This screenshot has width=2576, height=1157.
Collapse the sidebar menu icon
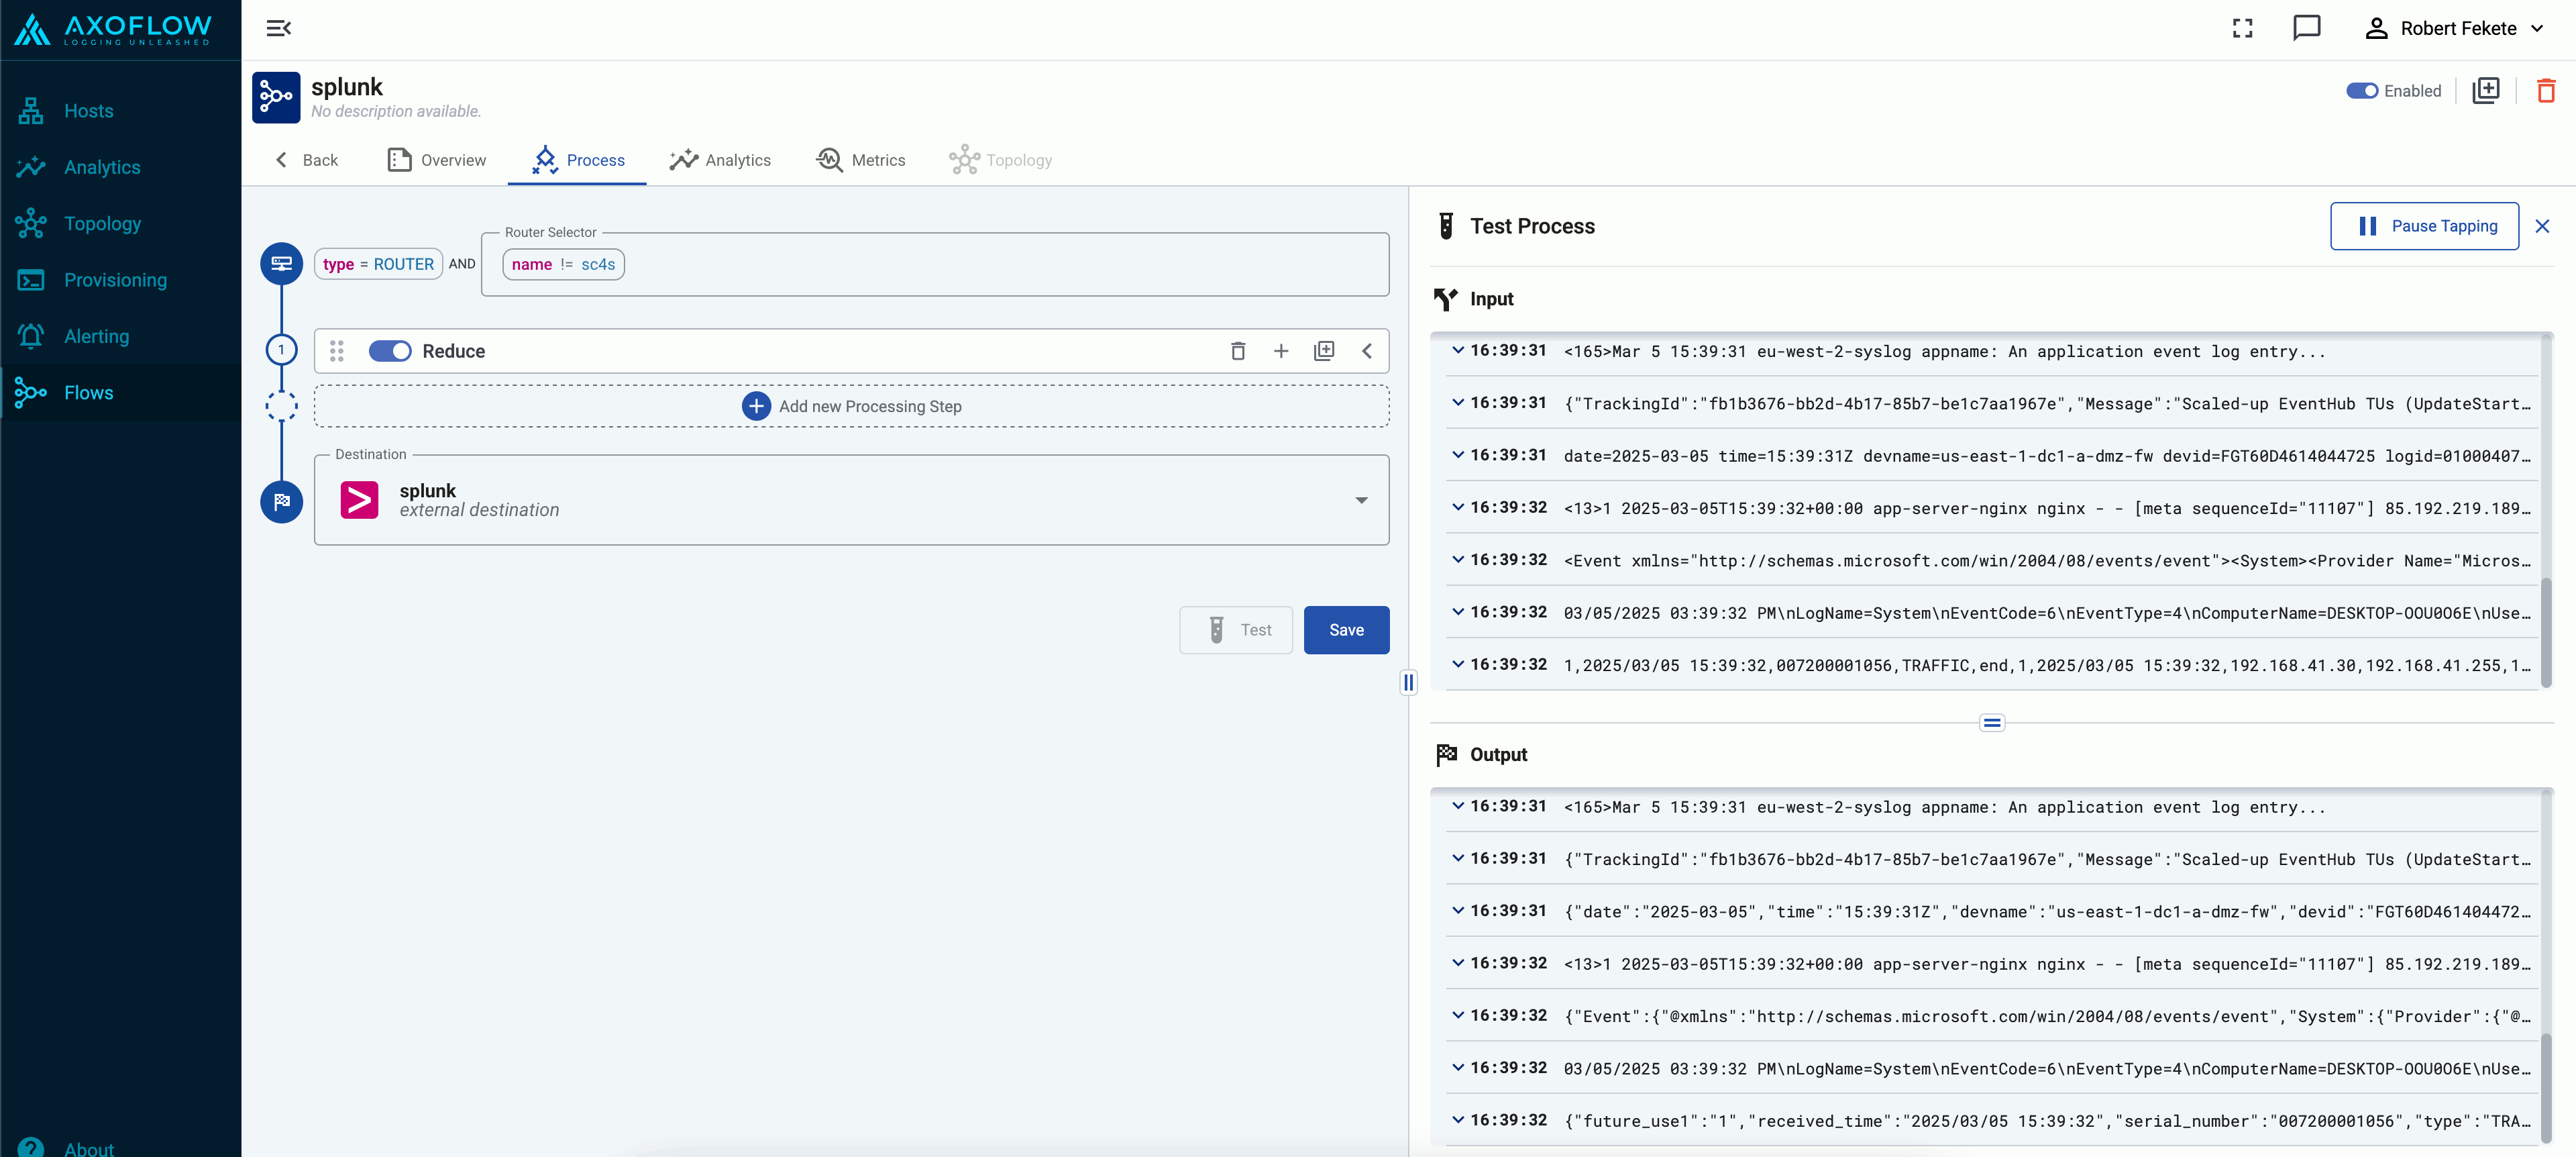279,28
